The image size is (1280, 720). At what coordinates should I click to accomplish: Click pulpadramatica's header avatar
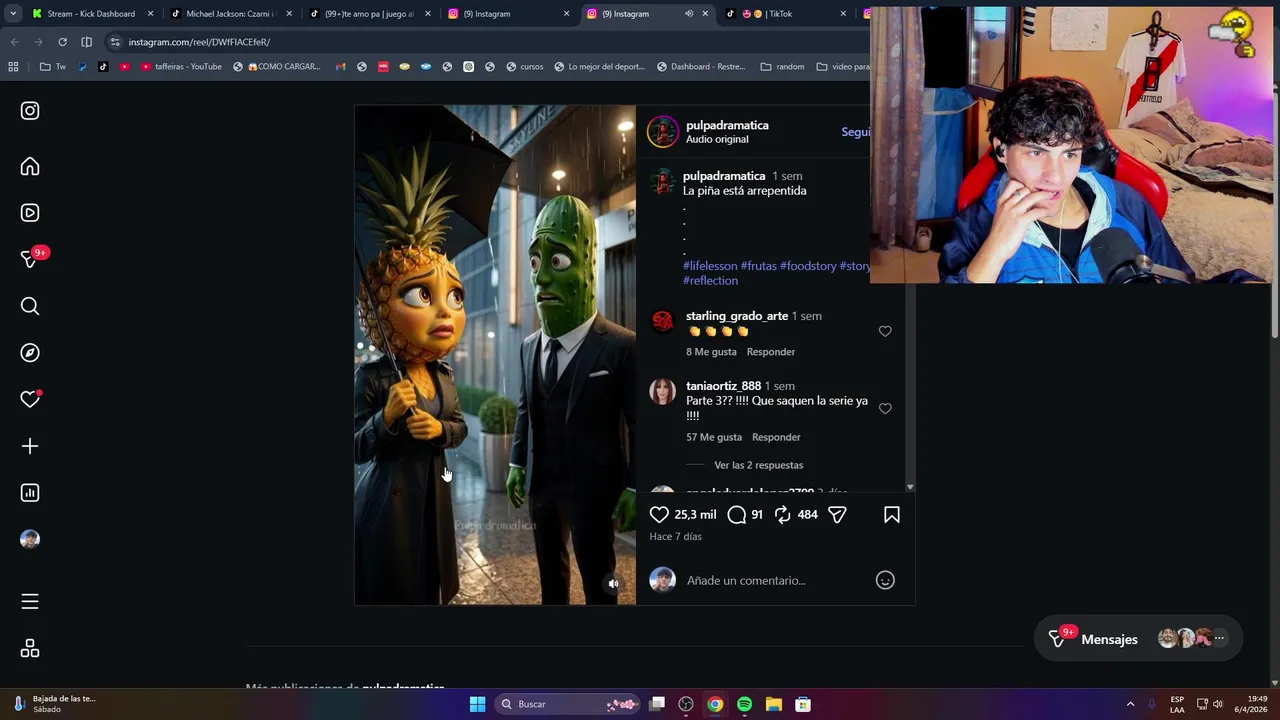pos(662,131)
